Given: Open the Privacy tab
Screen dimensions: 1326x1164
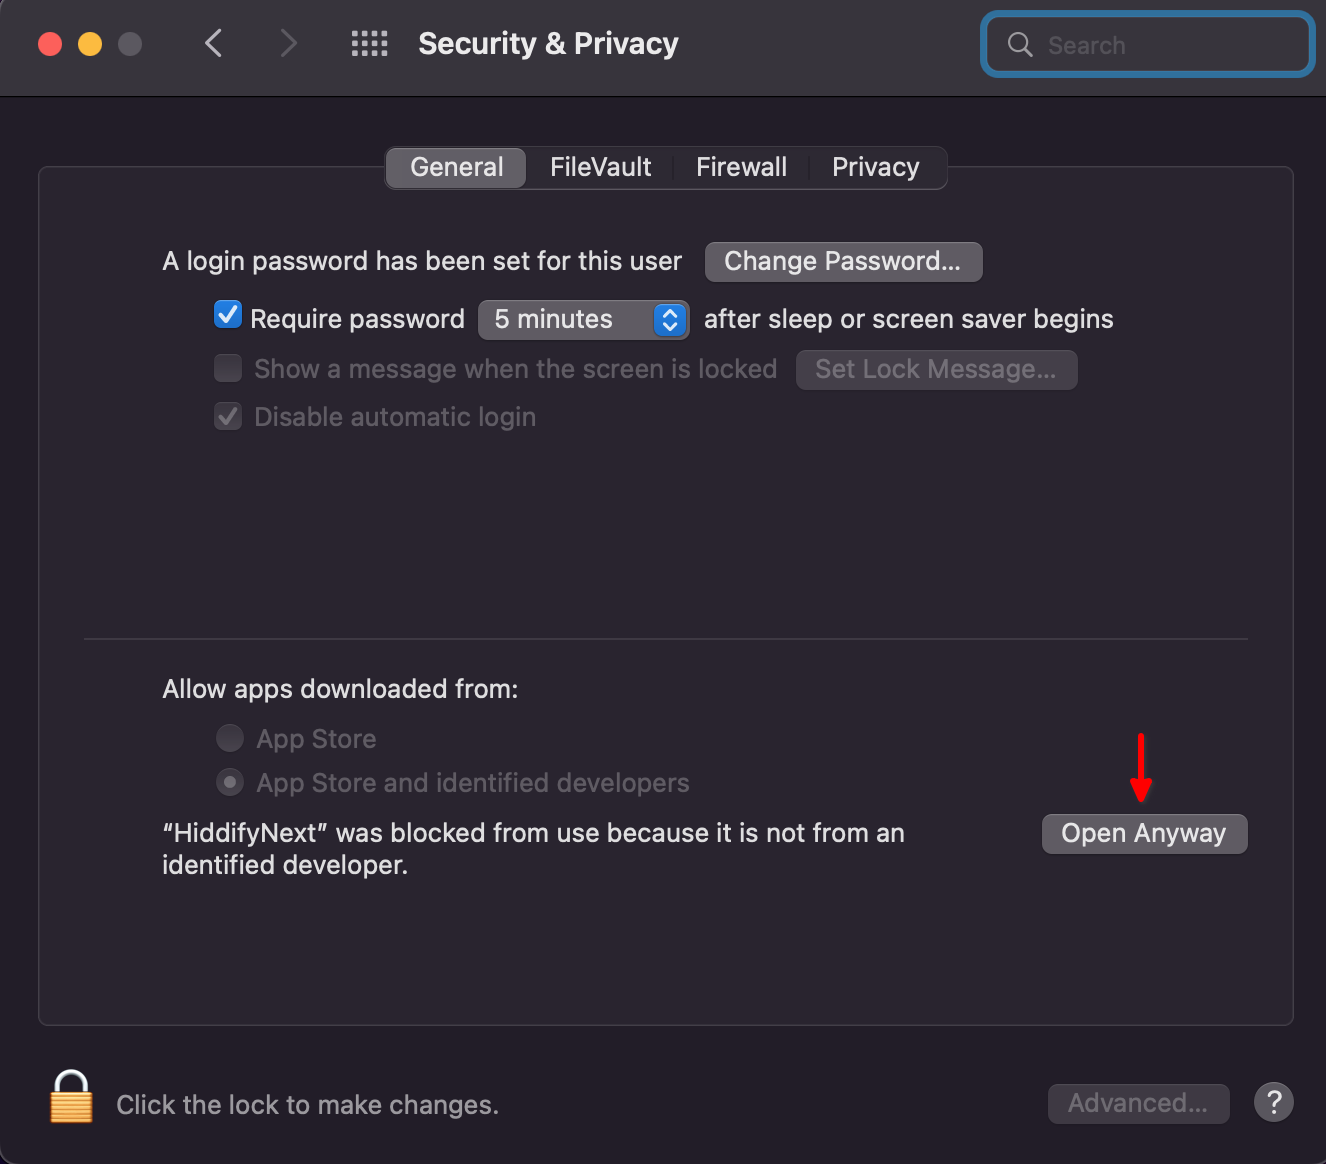Looking at the screenshot, I should coord(875,167).
